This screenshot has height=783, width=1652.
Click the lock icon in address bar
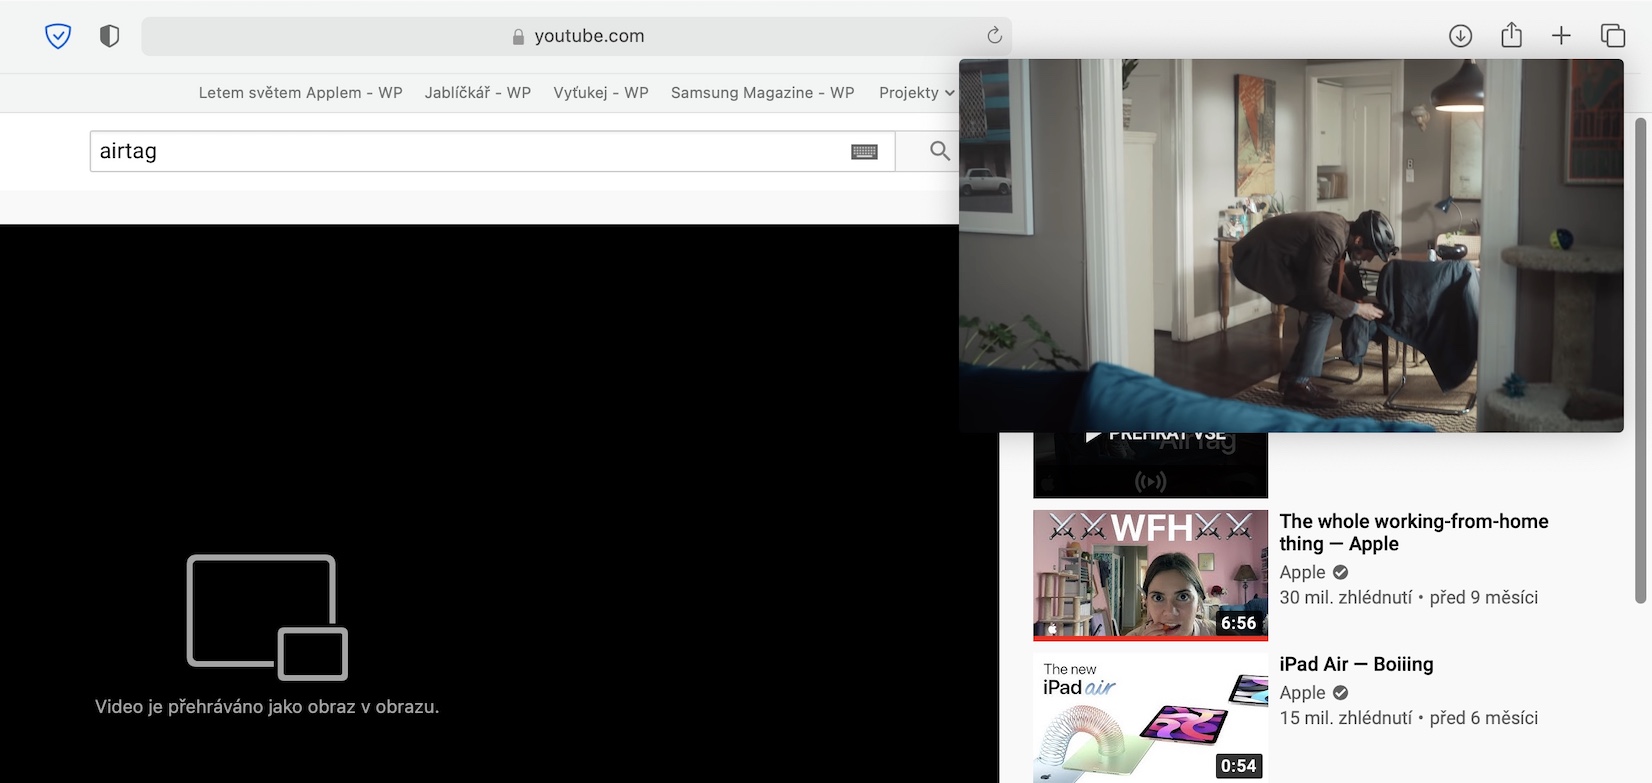[518, 37]
